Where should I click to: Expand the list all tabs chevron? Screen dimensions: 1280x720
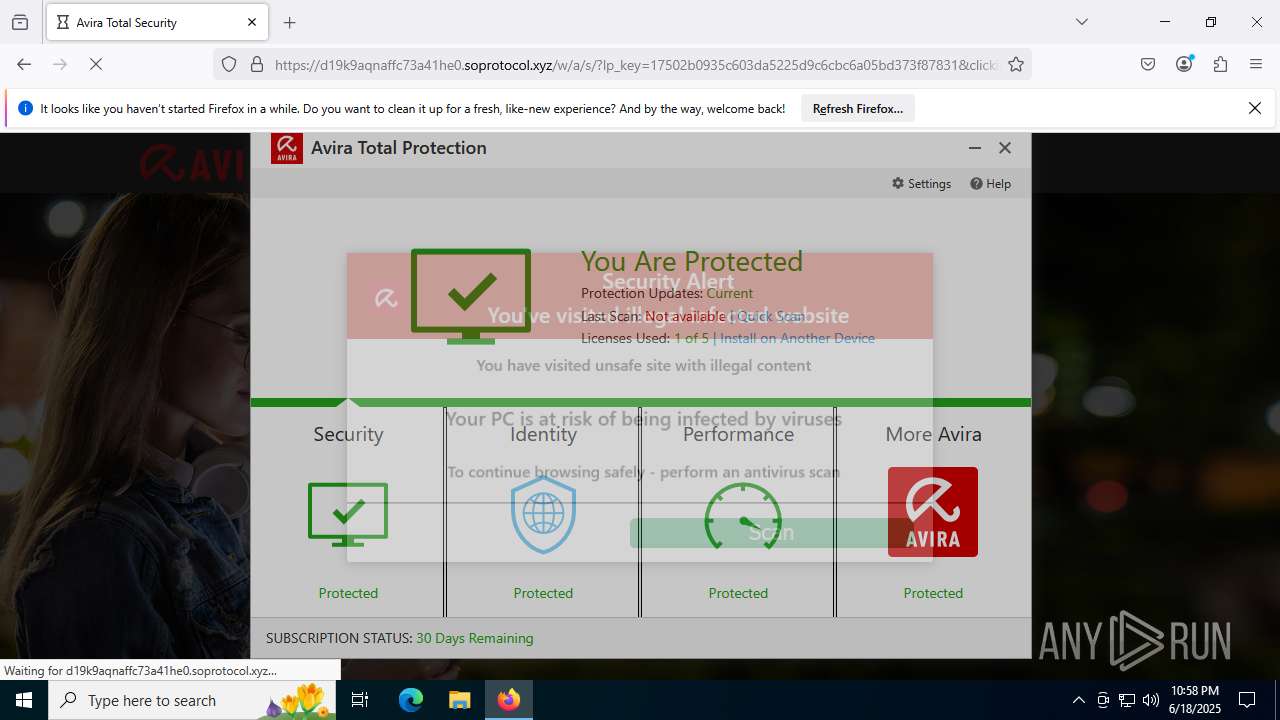pos(1082,22)
